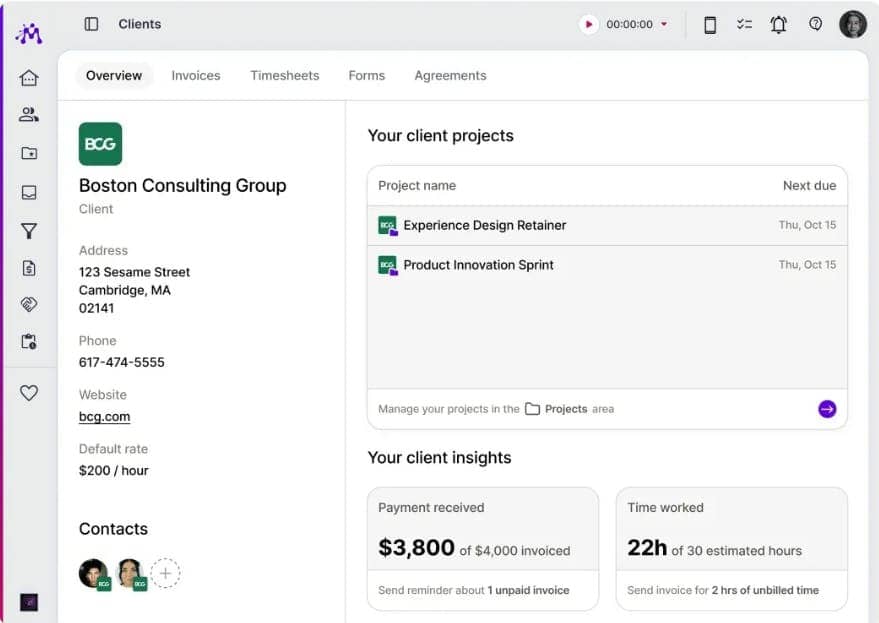
Task: Open the clipboard timesheet icon in sidebar
Action: pos(29,342)
